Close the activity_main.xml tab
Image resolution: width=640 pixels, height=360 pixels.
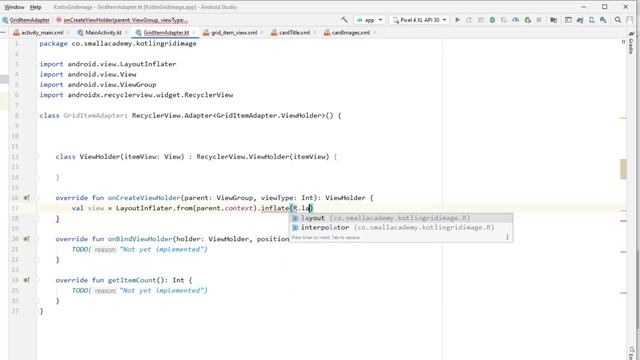coord(68,32)
